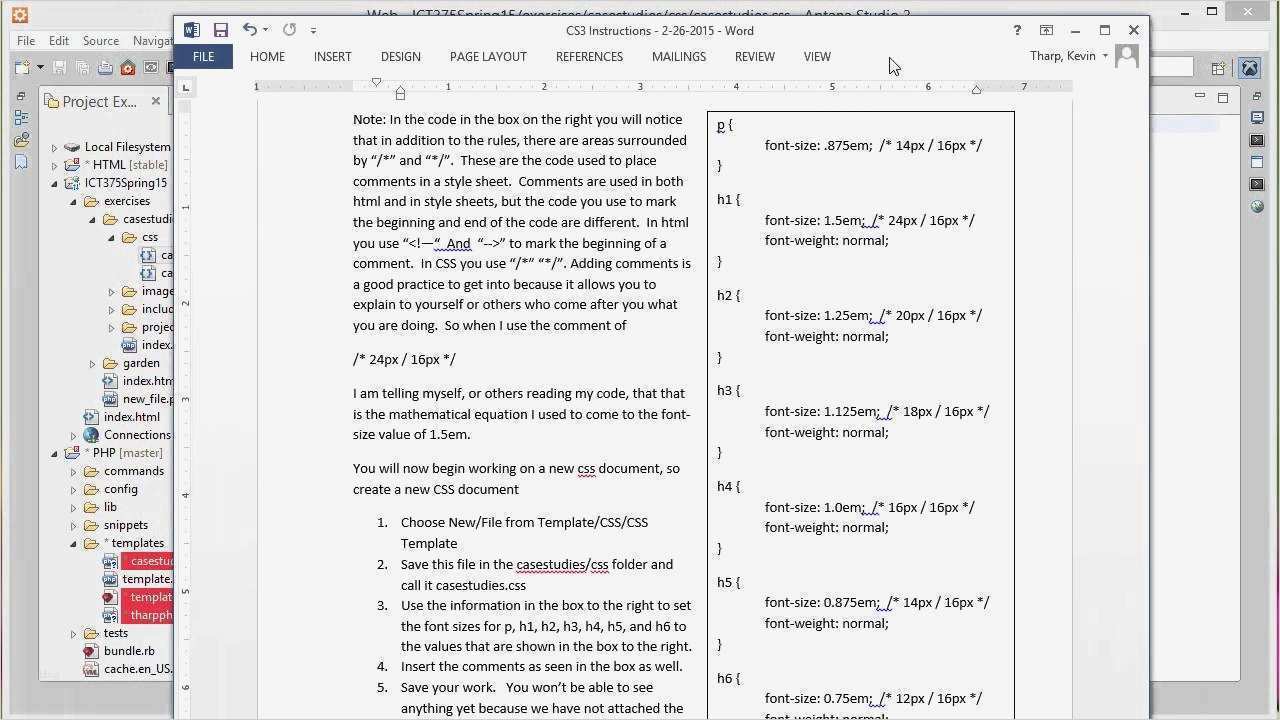Click the Save All icon in Aptana toolbar

(82, 68)
